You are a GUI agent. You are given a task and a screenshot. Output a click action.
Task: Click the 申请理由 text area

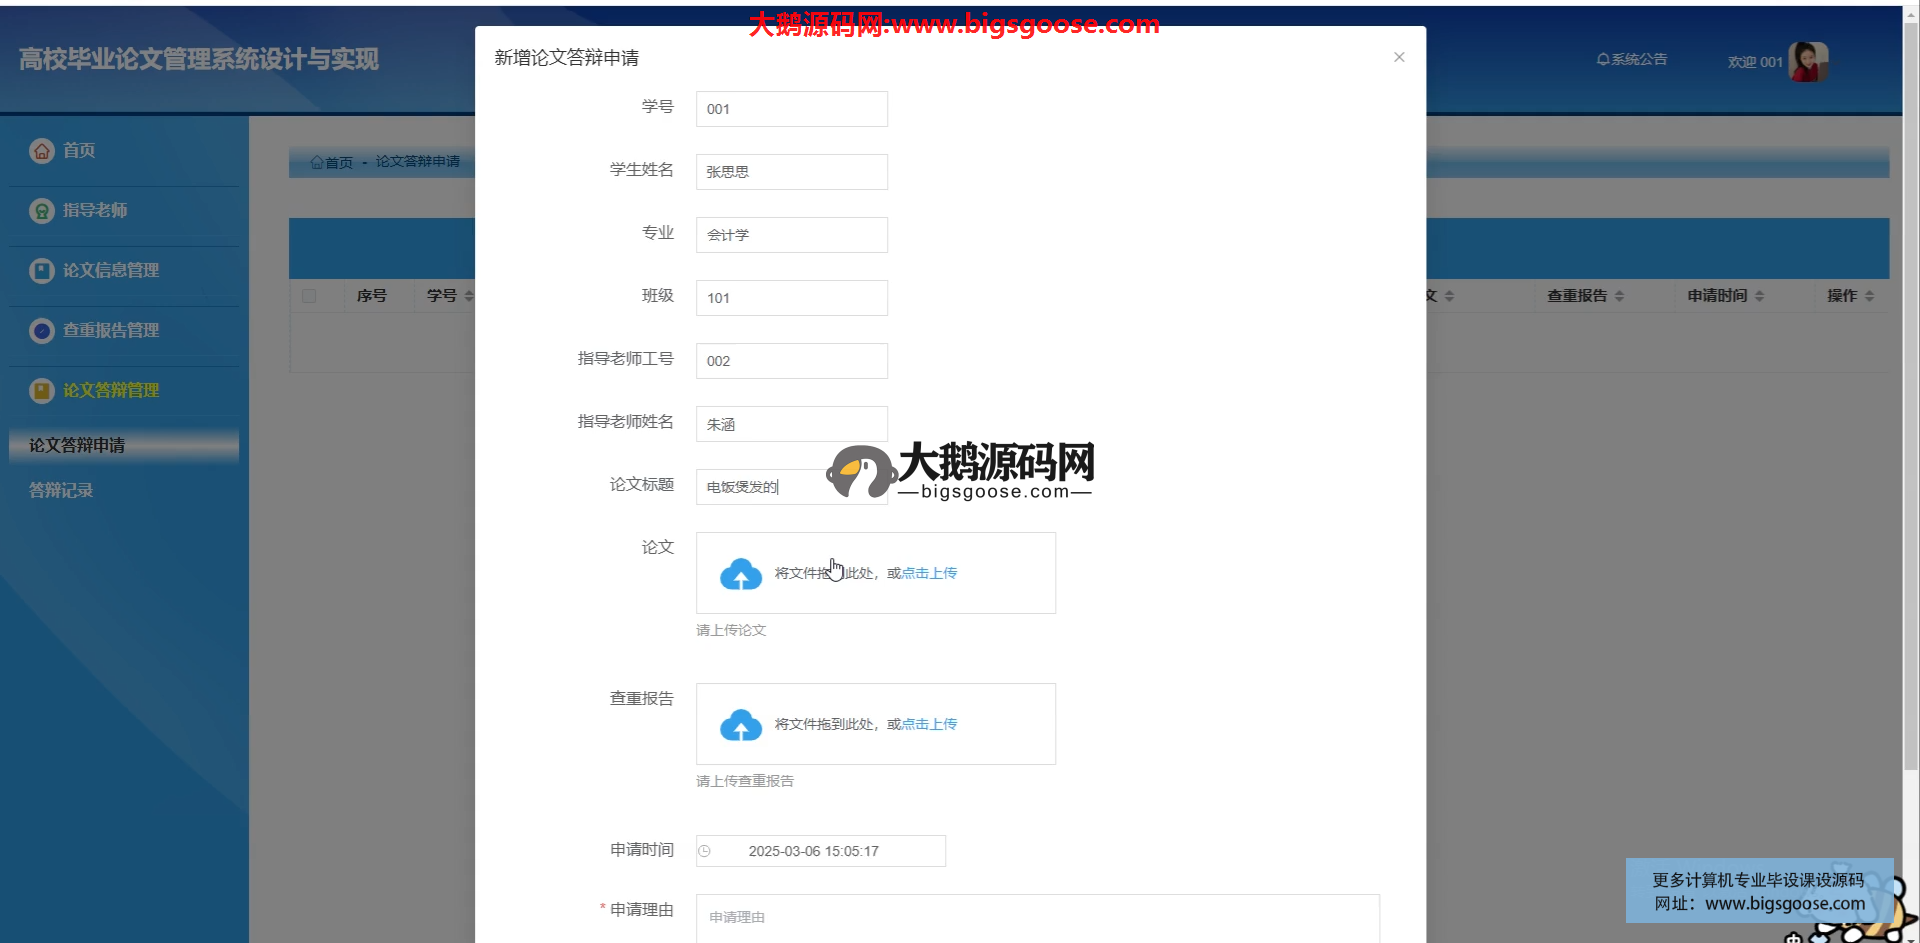click(x=1037, y=918)
